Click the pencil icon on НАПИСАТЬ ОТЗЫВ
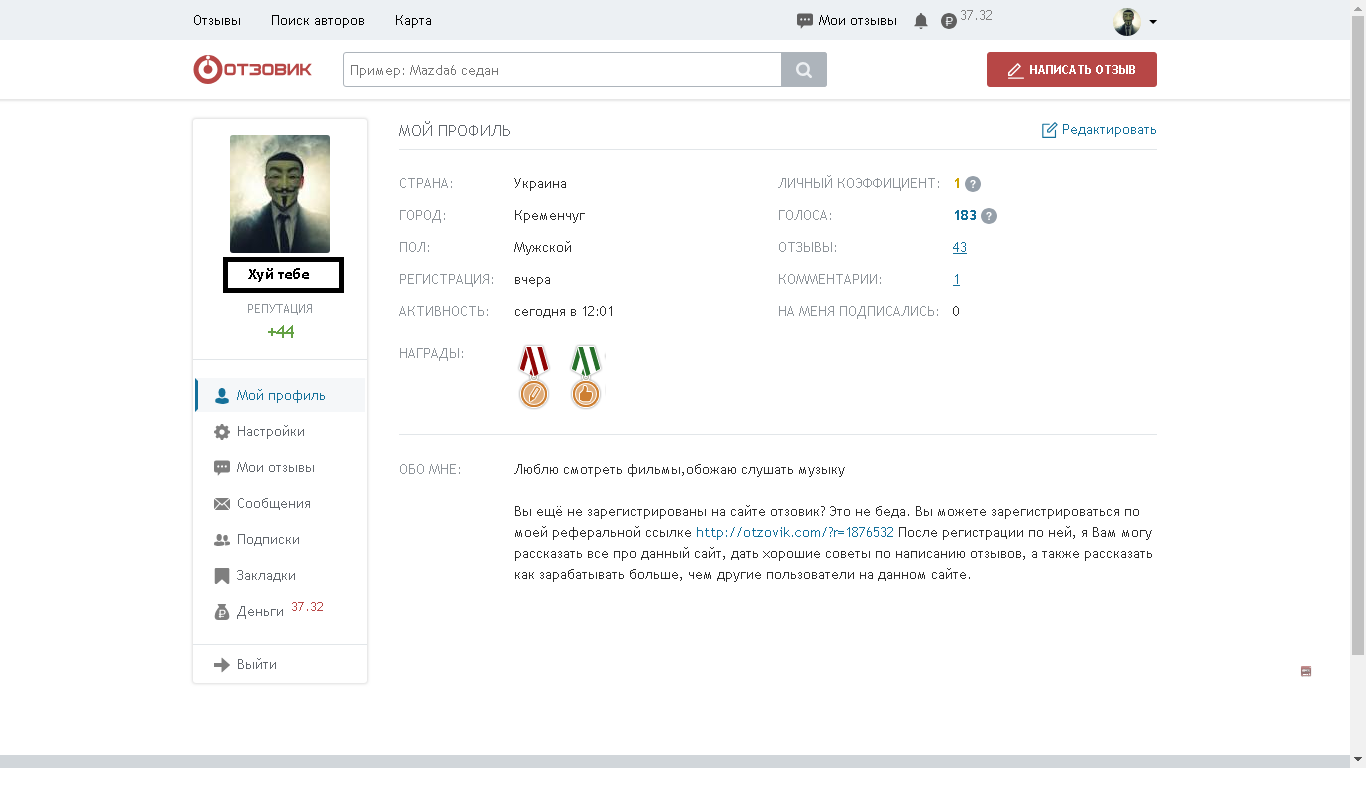Viewport: 1366px width, 794px height. (x=1015, y=70)
